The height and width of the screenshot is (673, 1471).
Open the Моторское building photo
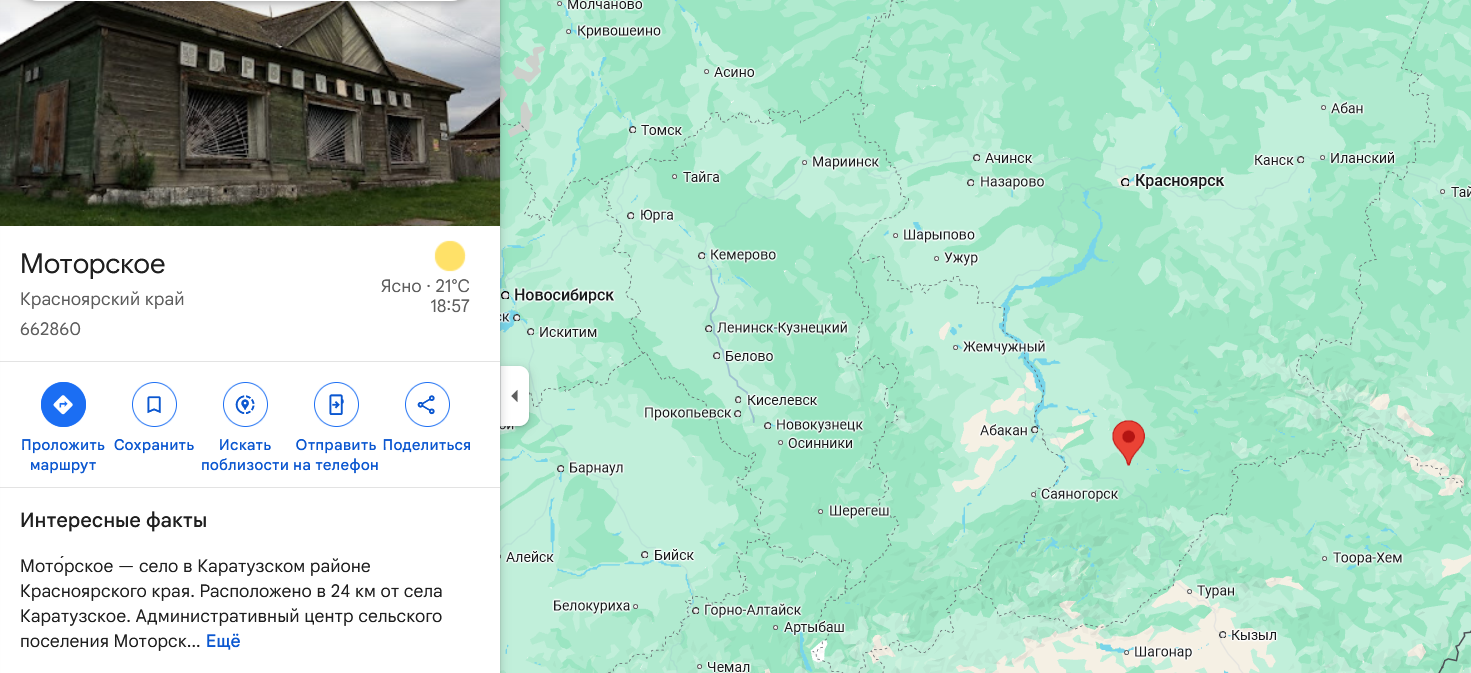click(250, 113)
